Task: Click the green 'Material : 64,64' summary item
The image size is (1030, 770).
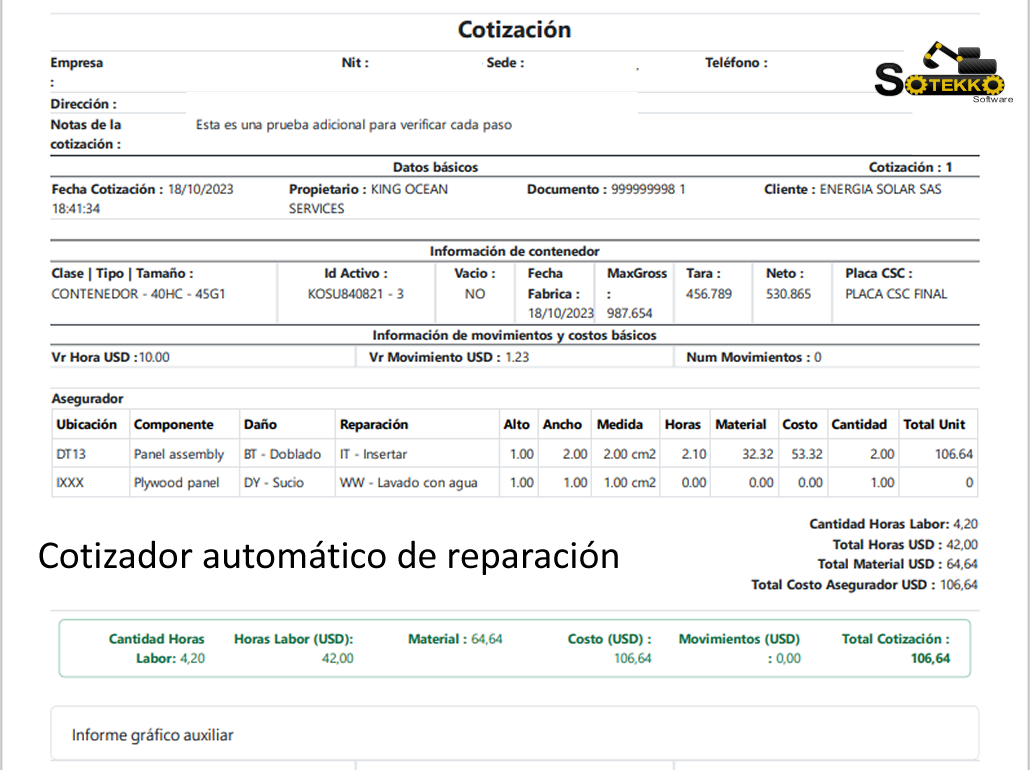Action: [x=455, y=639]
